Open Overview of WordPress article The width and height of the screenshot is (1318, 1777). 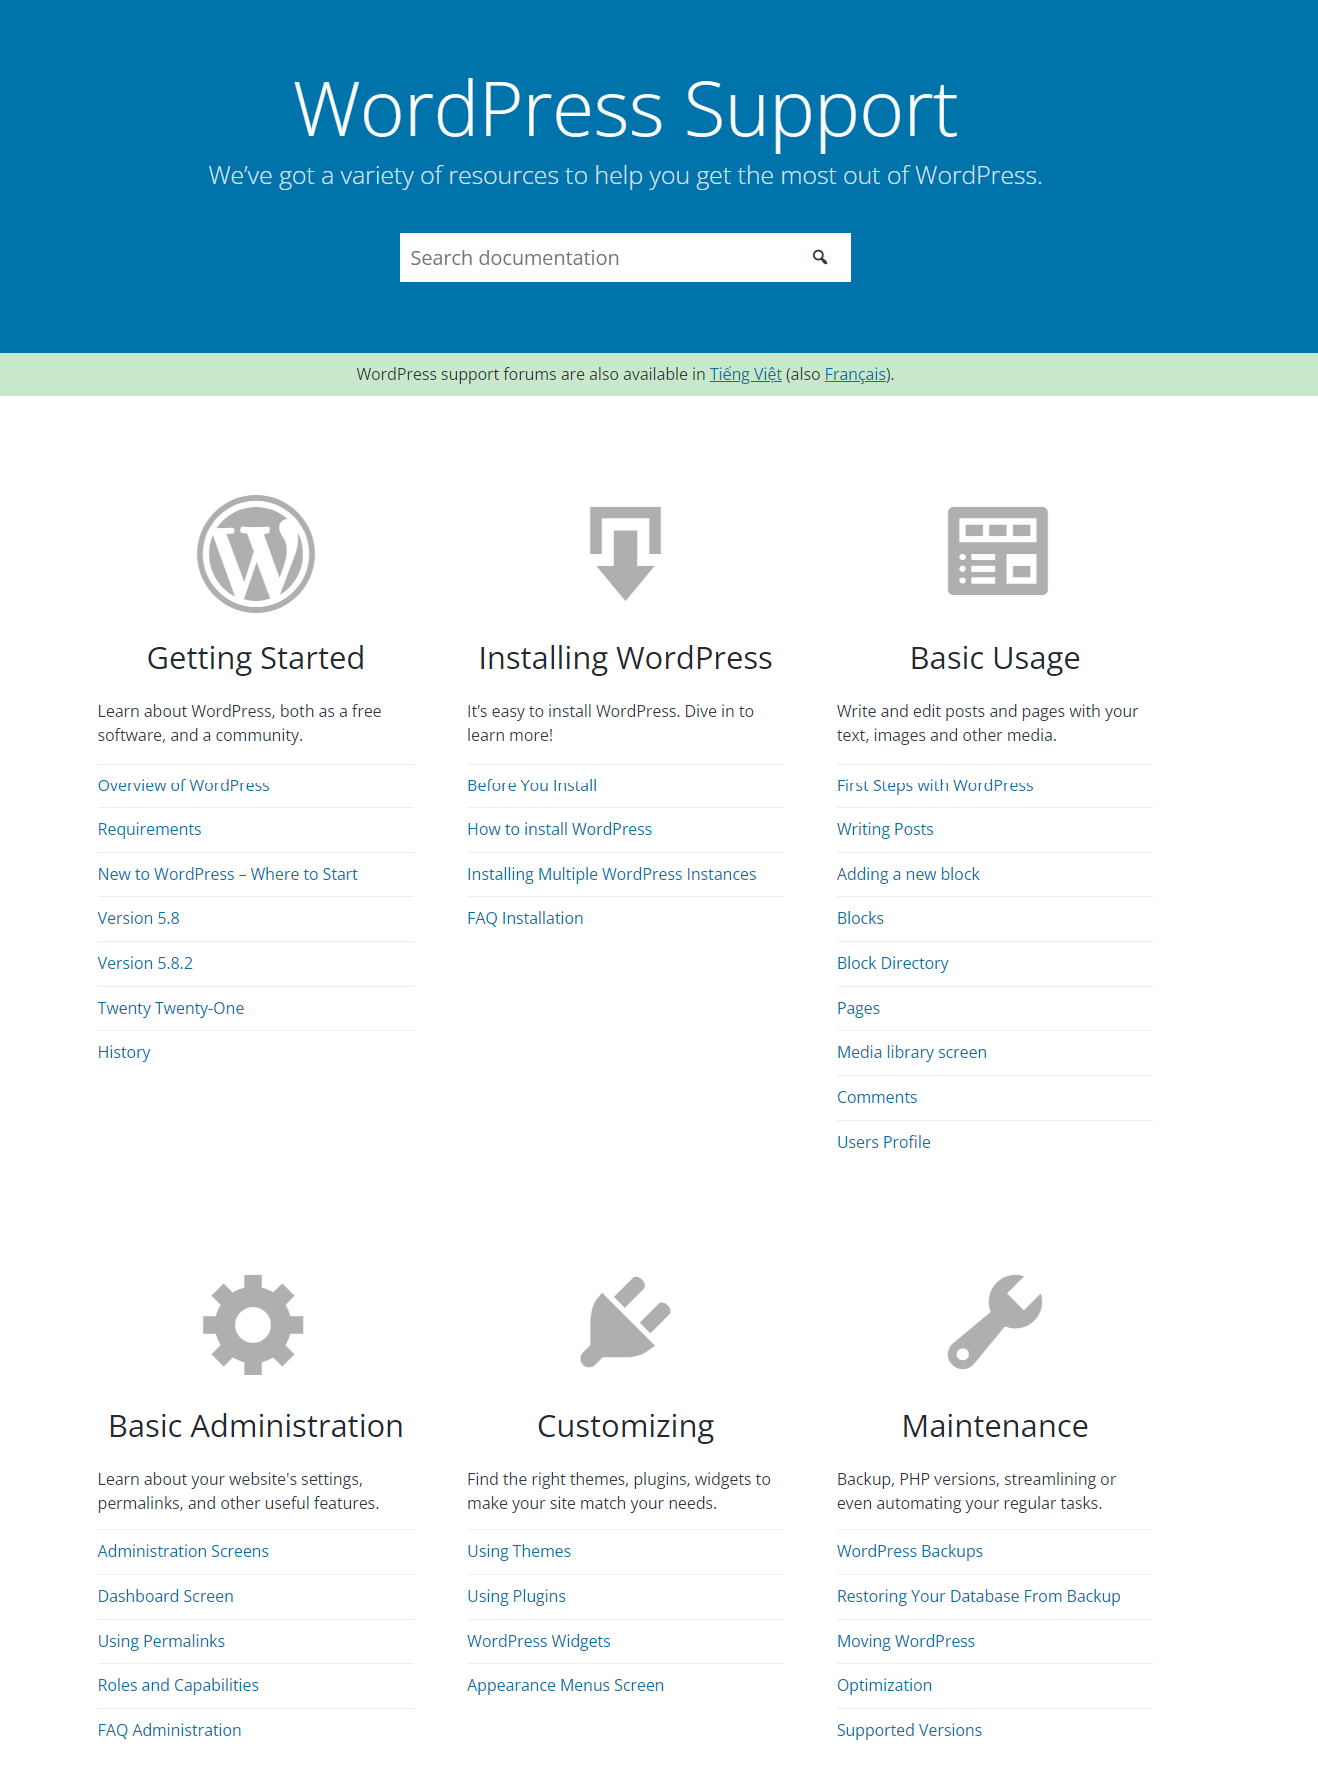183,785
